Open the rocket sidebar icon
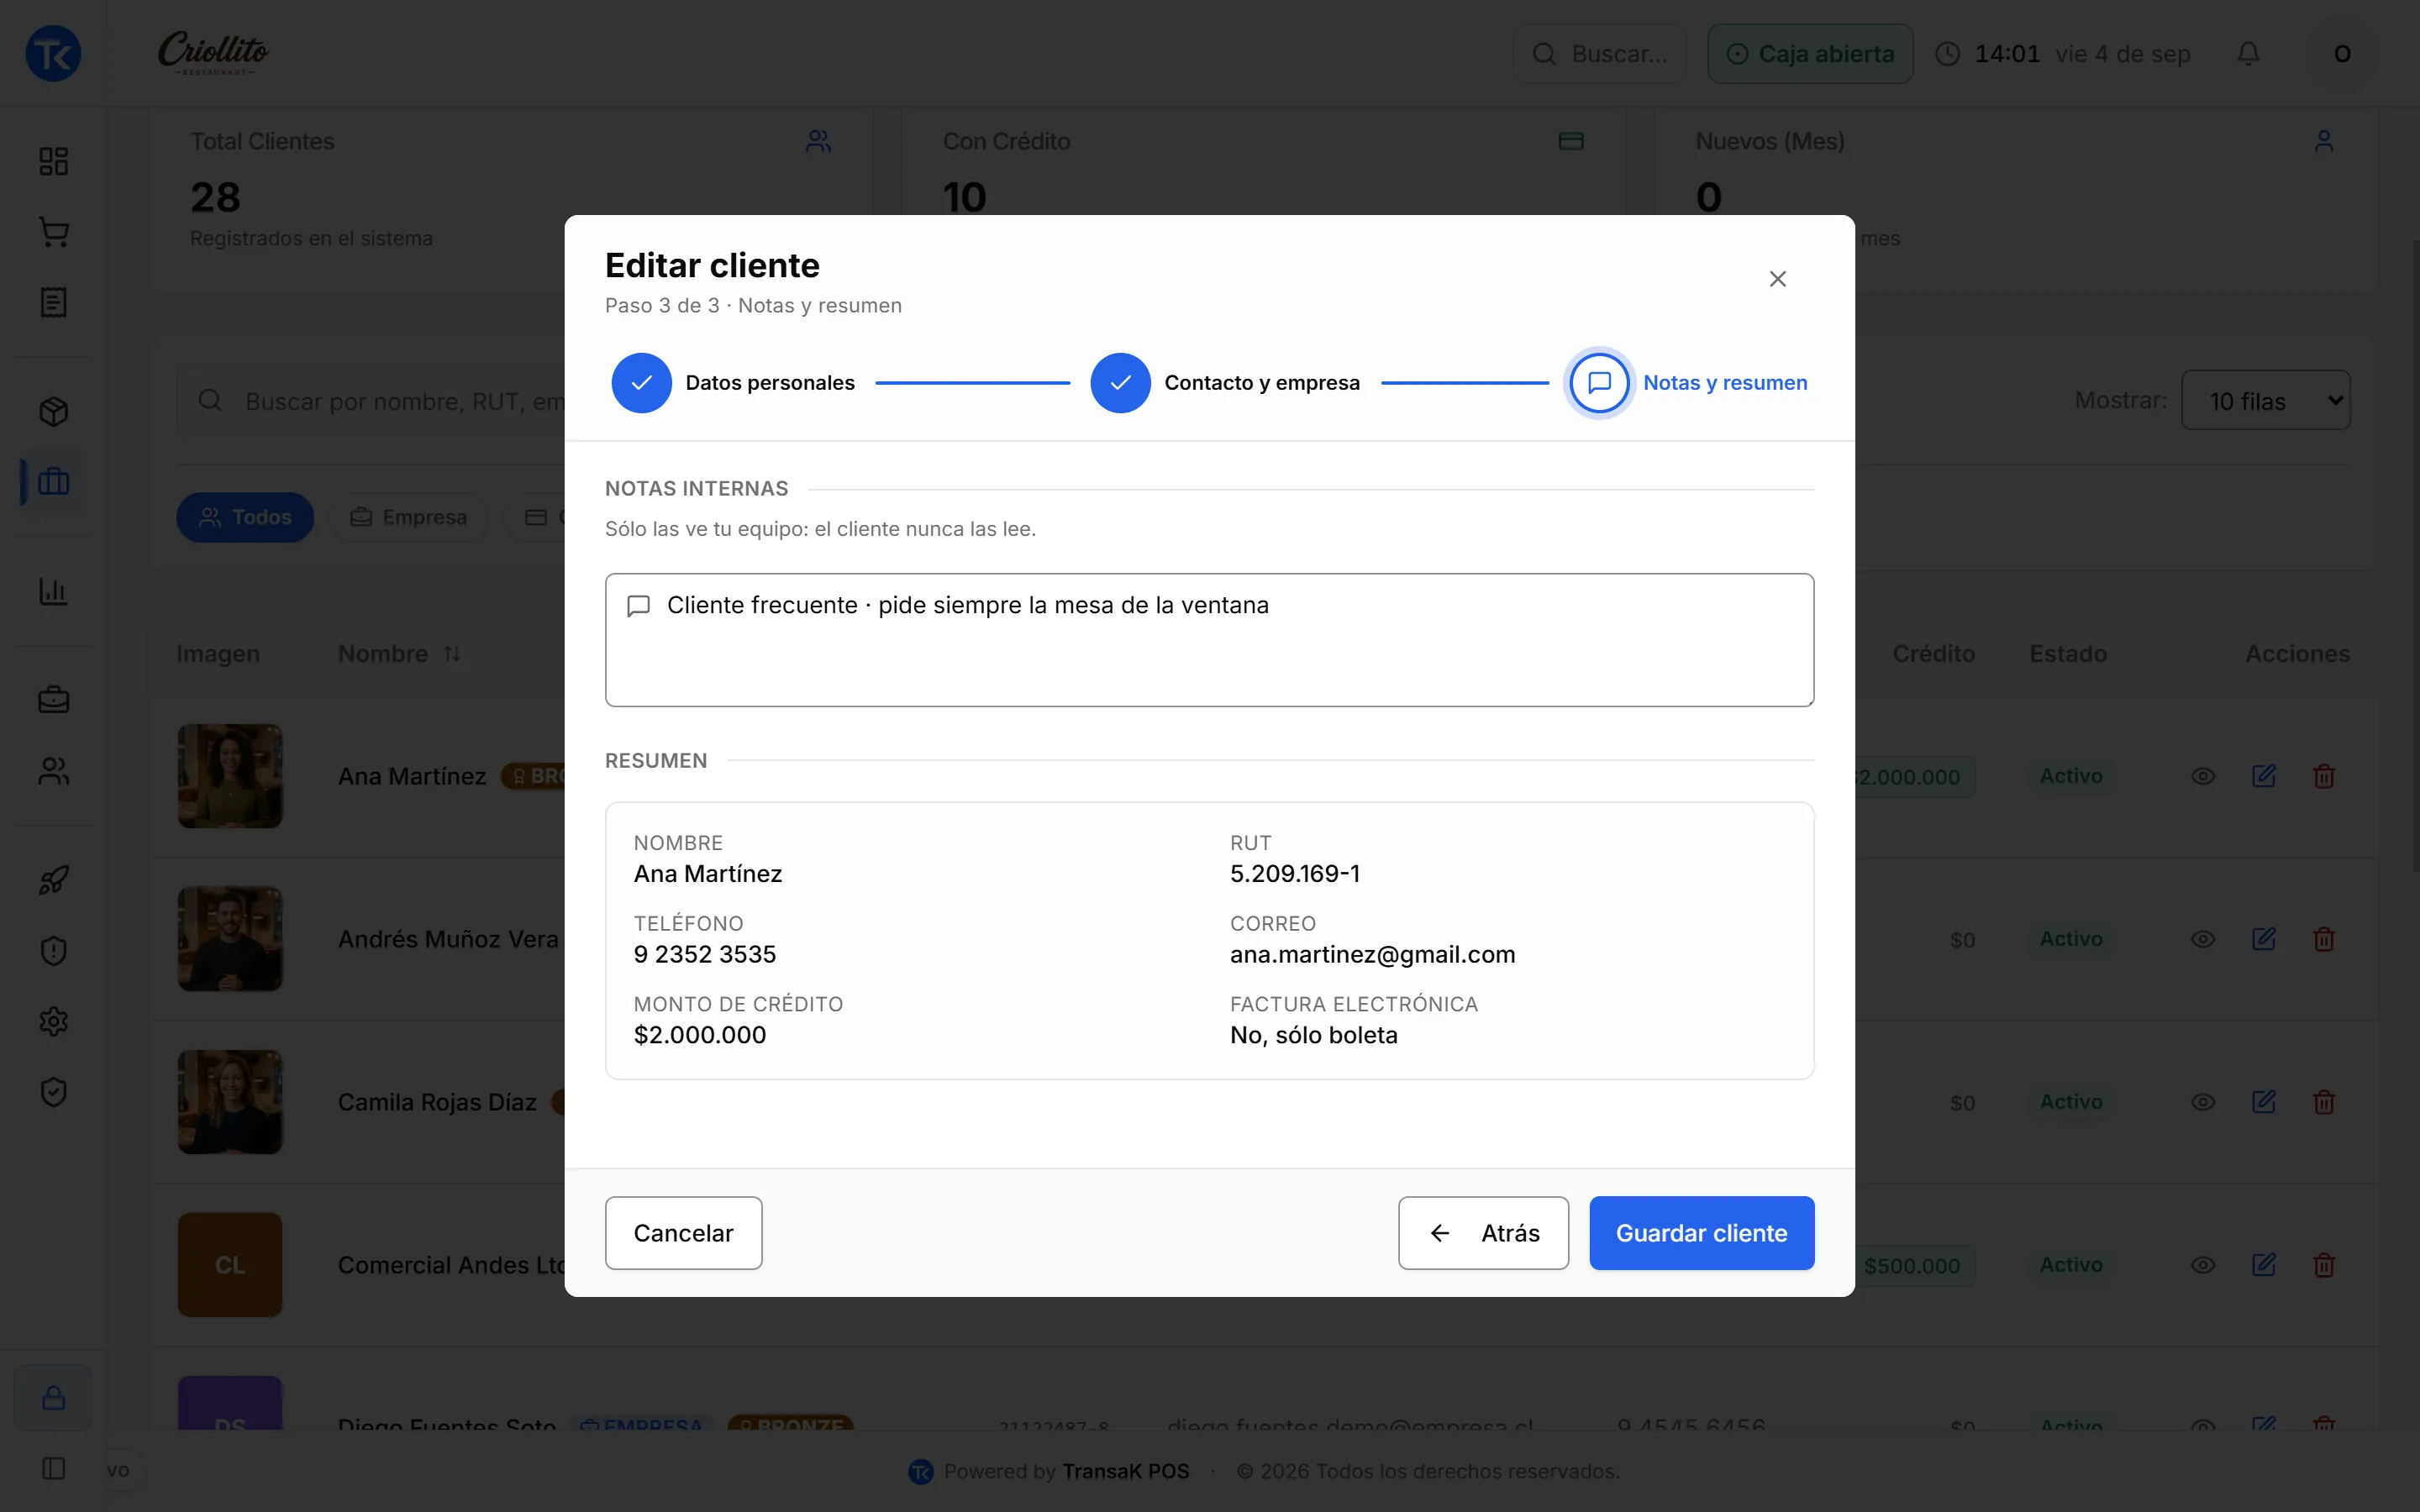This screenshot has height=1512, width=2420. [x=53, y=880]
